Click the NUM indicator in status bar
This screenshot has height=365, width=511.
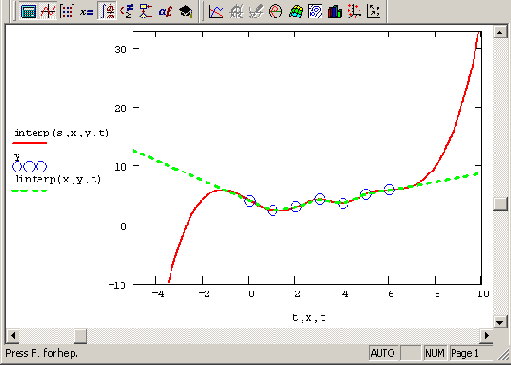point(435,353)
